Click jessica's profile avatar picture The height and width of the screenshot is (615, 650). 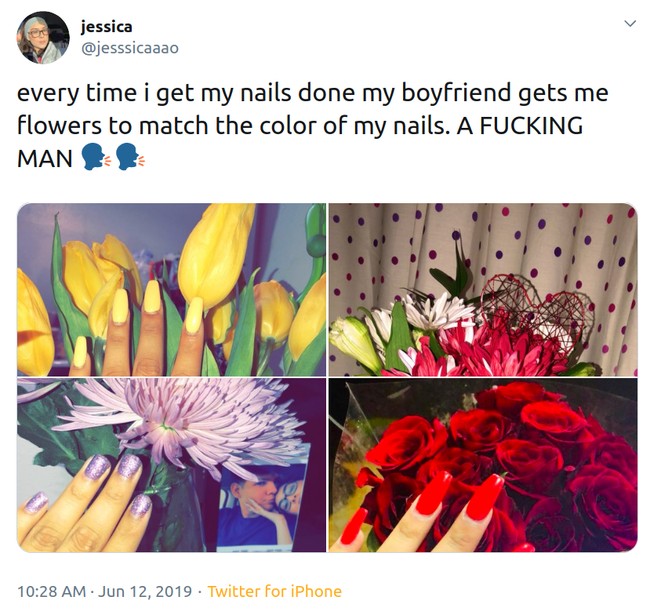point(43,38)
